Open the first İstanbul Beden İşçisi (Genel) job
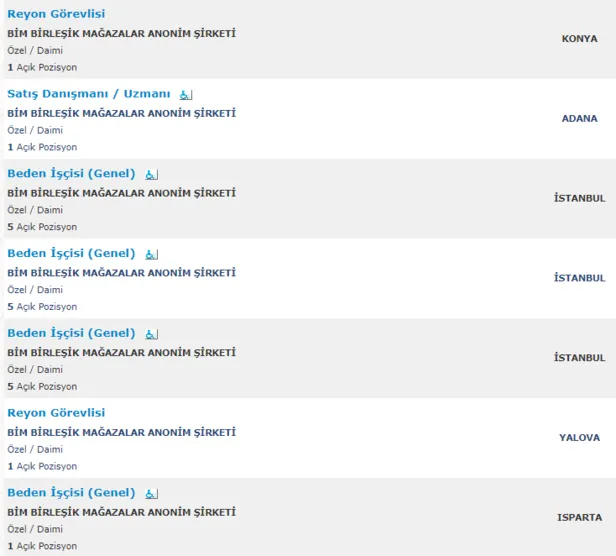616x556 pixels. click(71, 174)
